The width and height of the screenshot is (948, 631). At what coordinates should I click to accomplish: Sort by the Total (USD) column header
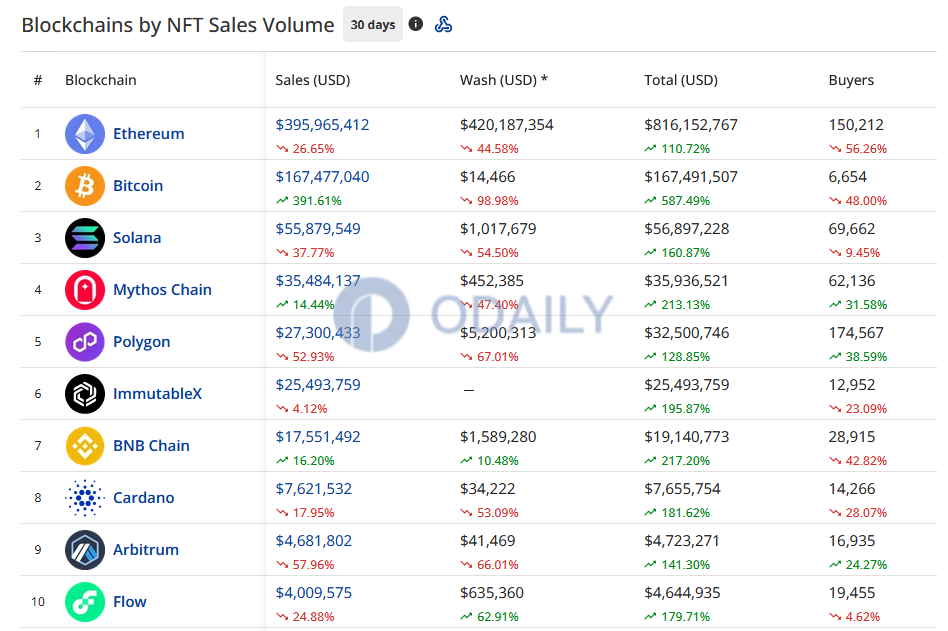(681, 80)
